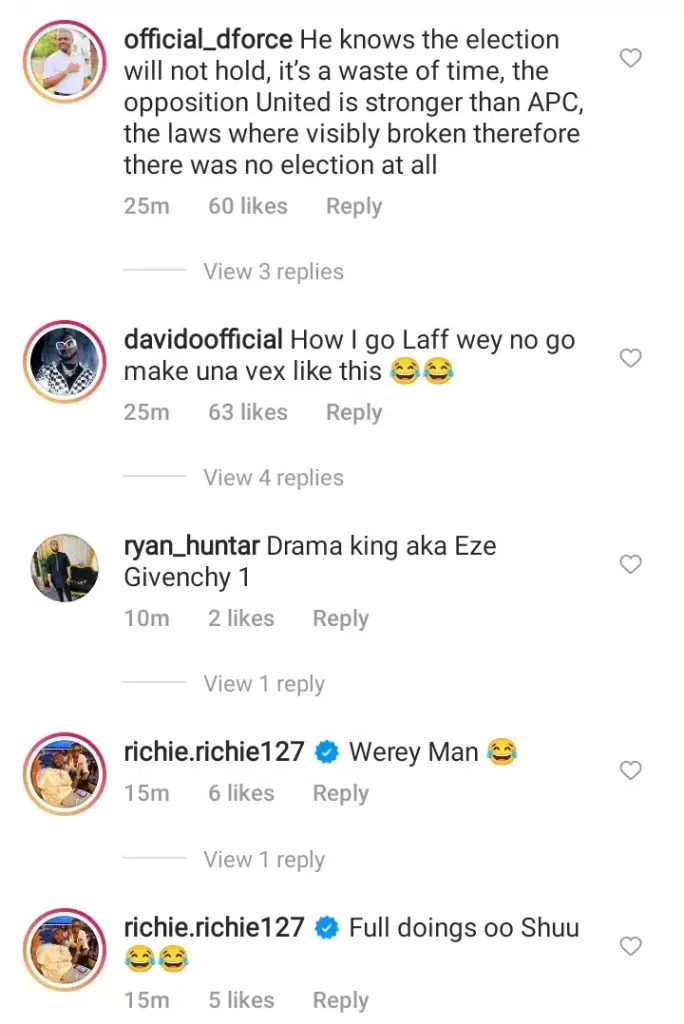684x1024 pixels.
Task: Expand 'View 1 reply' under 'Werey Man'
Action: coord(264,860)
